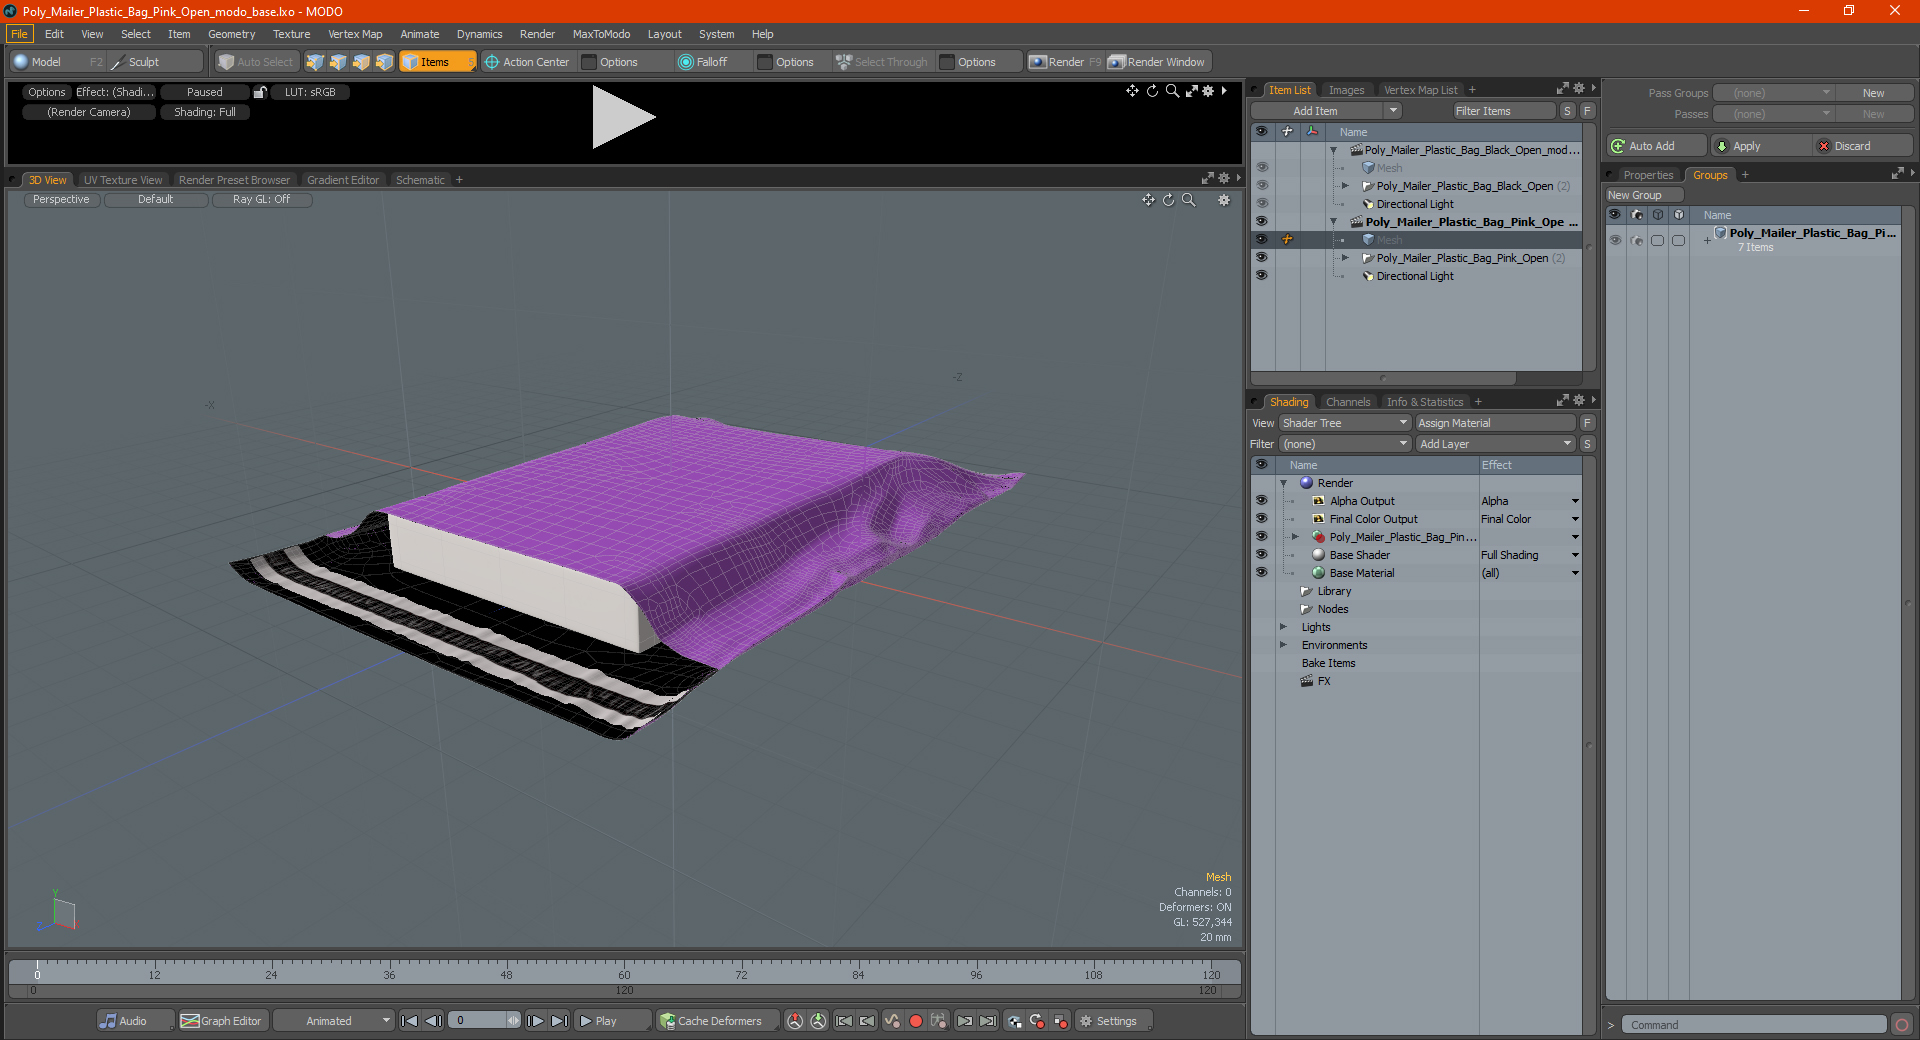1920x1040 pixels.
Task: Click the New Group button
Action: coord(1644,195)
